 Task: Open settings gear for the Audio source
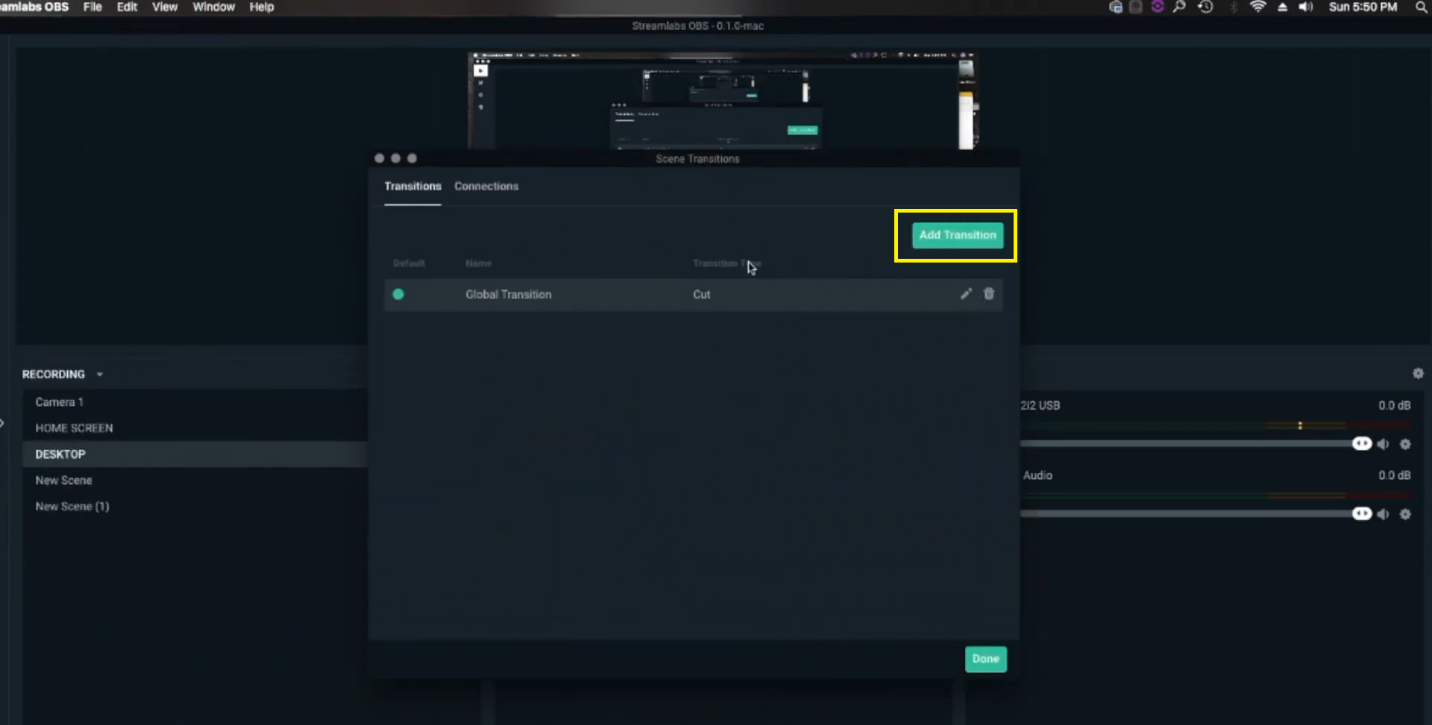click(x=1405, y=513)
